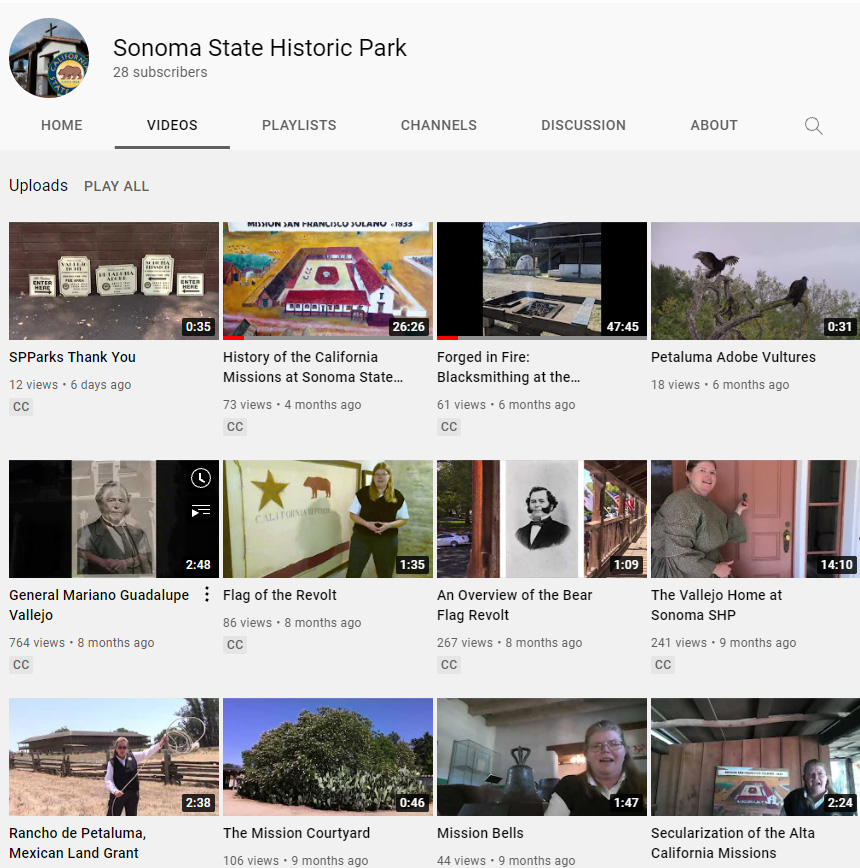Click mission painting thumbnail, 26:26

coord(328,281)
